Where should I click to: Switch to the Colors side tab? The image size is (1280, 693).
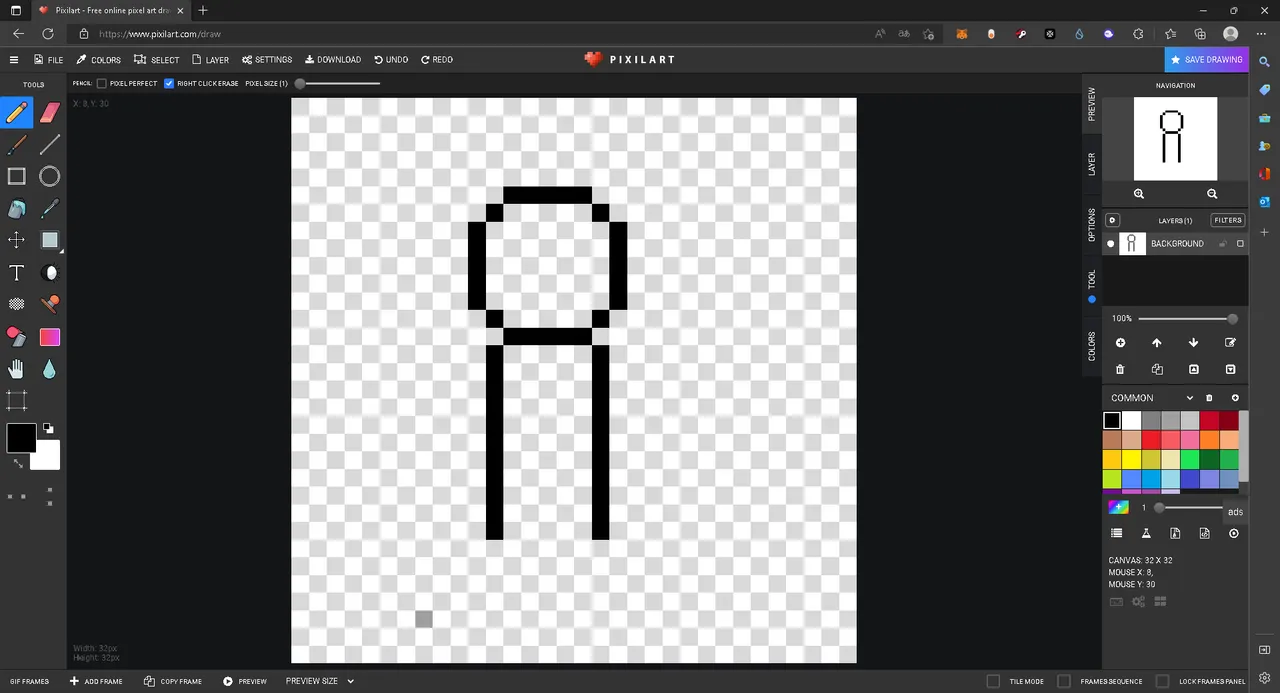click(x=1092, y=347)
